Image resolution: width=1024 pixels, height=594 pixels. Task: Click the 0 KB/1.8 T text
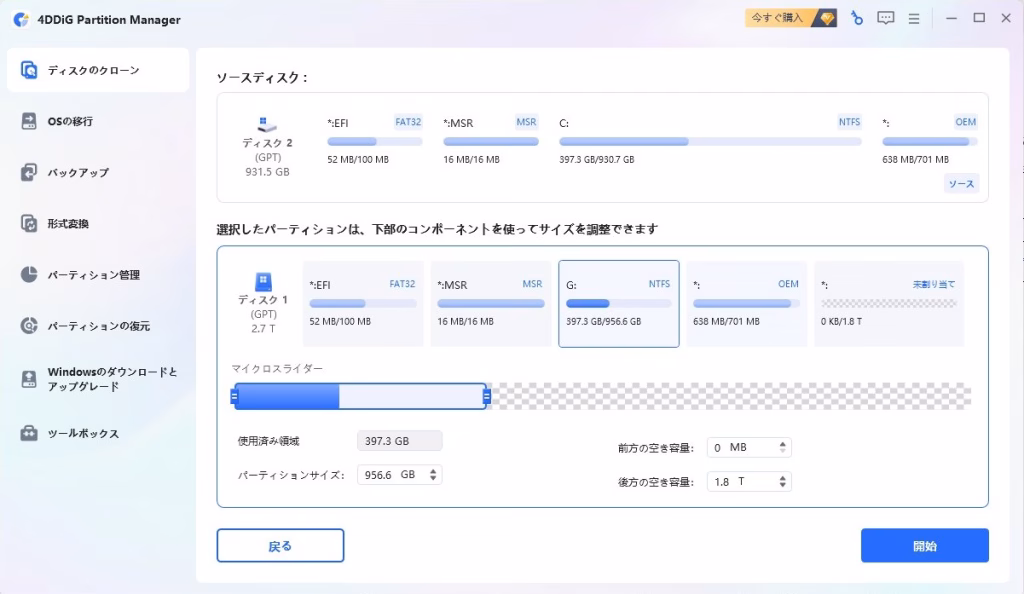coord(841,322)
